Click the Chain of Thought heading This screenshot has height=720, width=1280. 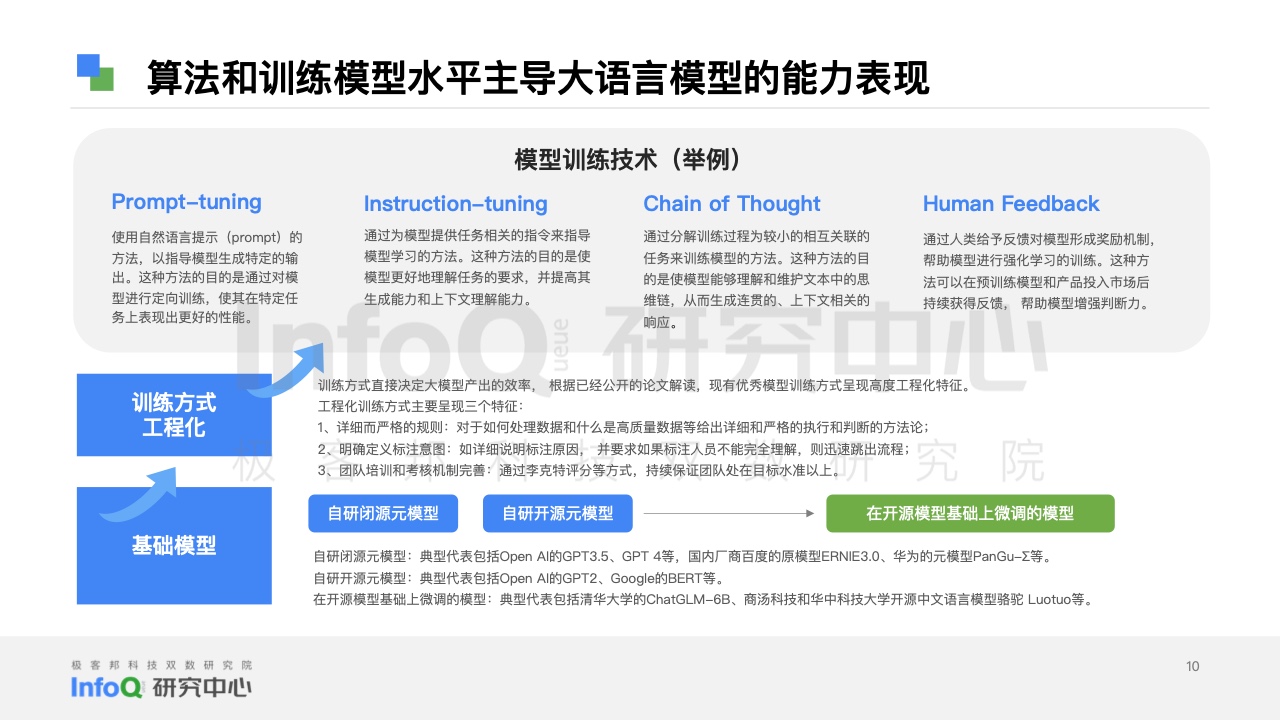(731, 204)
